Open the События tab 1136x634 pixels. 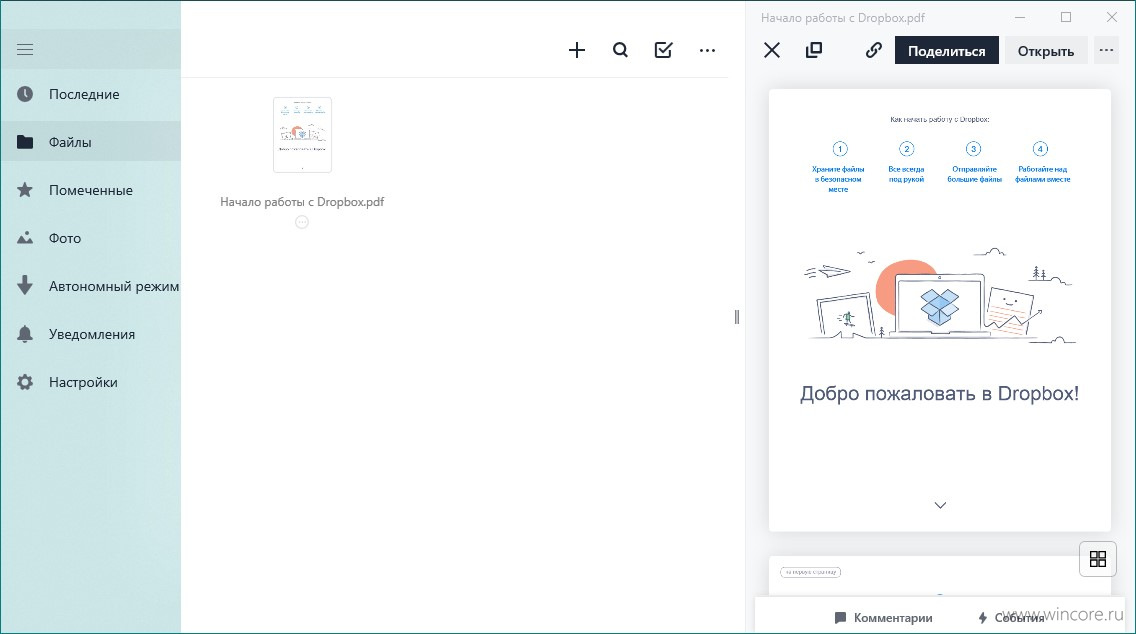(x=1011, y=617)
